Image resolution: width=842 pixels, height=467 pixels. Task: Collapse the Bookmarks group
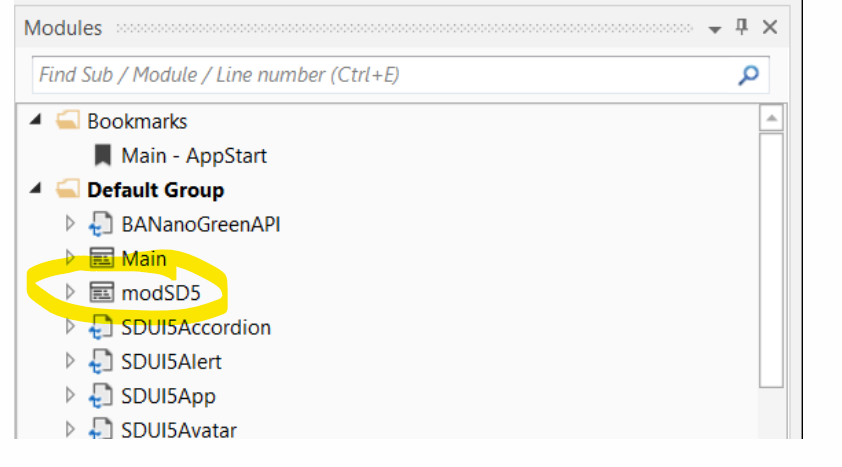click(x=36, y=121)
